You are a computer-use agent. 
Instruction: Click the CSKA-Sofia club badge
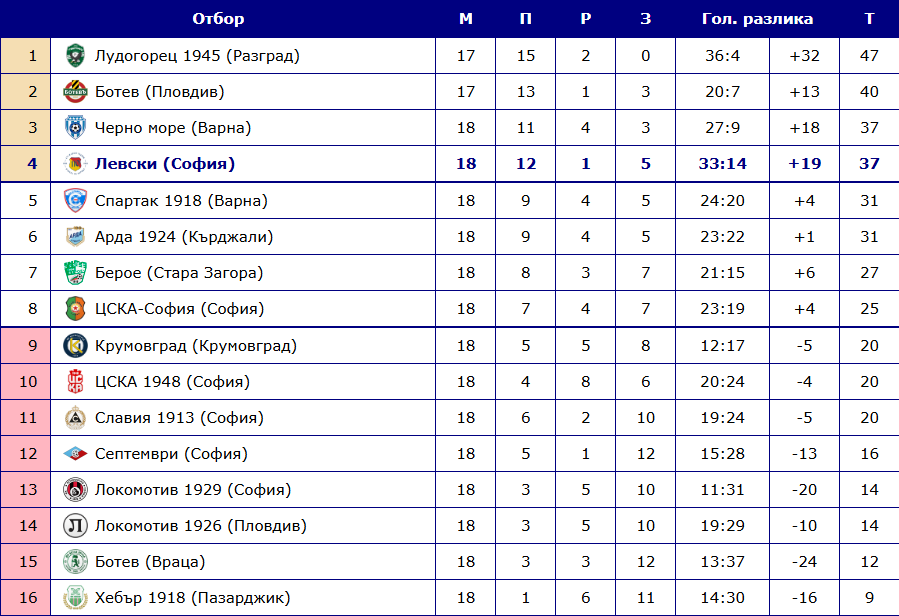point(75,309)
